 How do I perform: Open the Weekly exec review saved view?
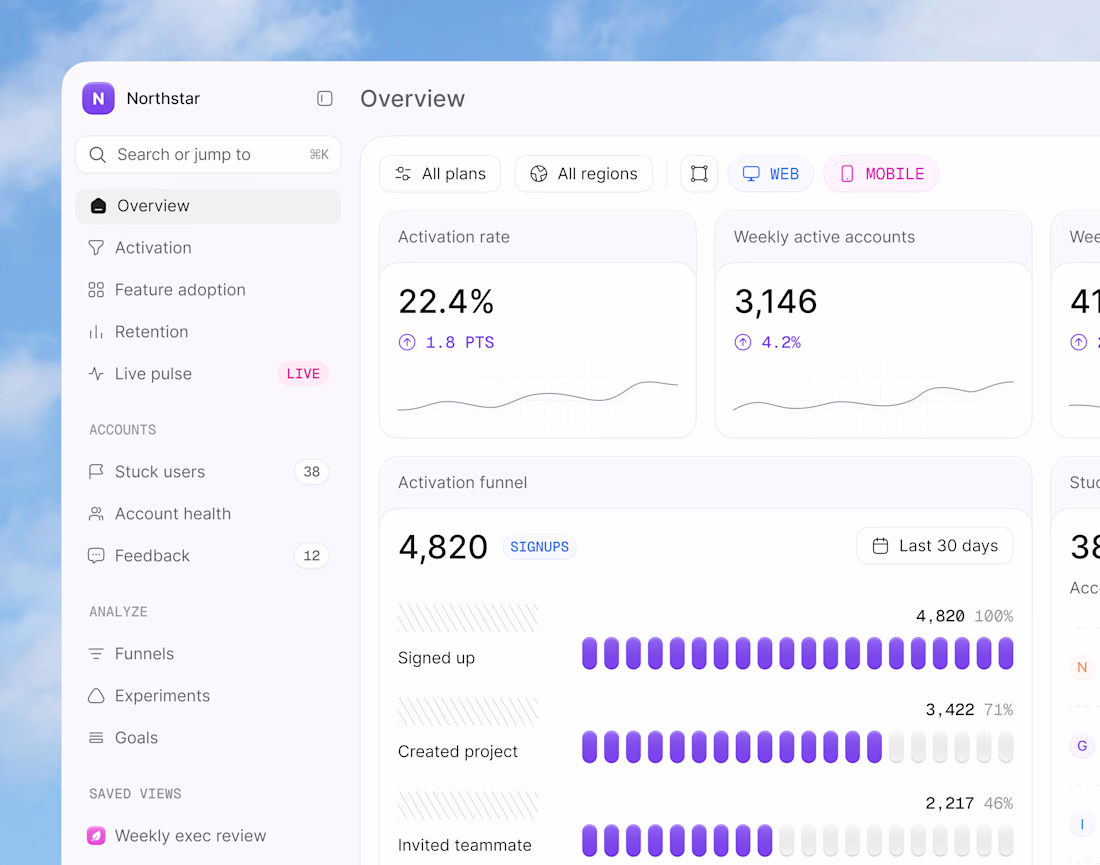(208, 836)
